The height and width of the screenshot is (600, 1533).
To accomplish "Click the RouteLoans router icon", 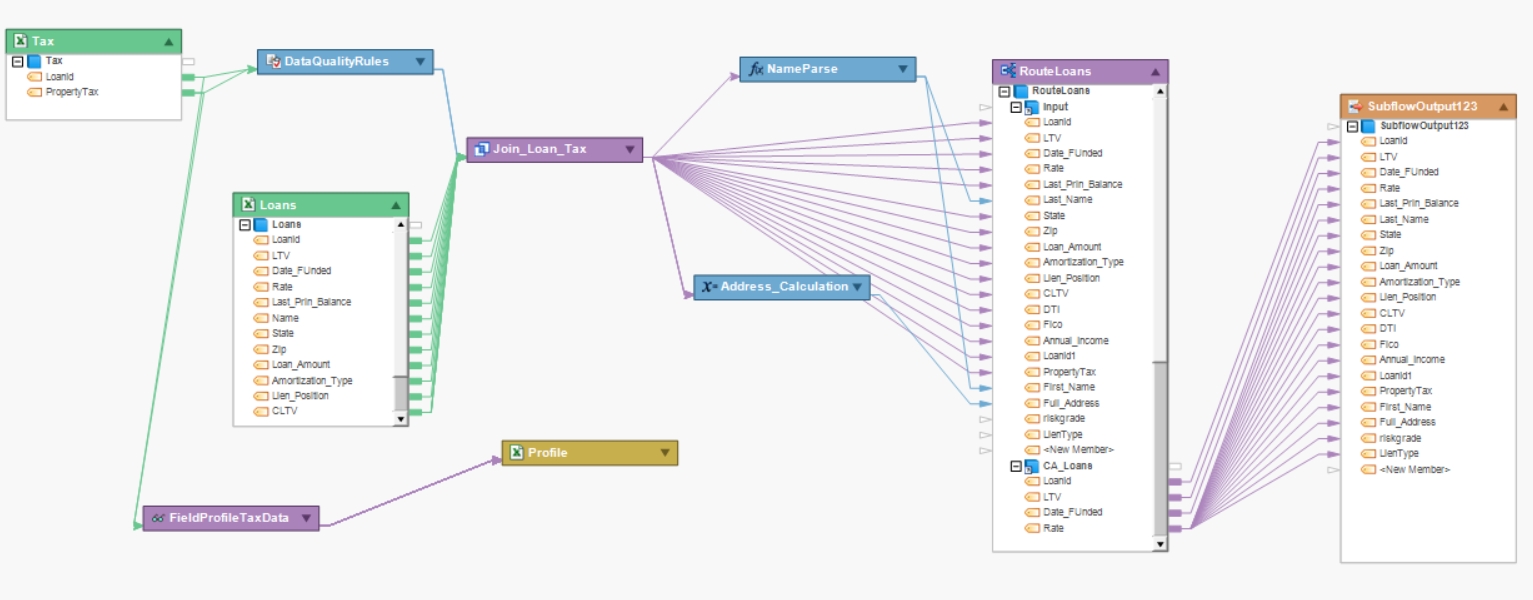I will [1008, 71].
